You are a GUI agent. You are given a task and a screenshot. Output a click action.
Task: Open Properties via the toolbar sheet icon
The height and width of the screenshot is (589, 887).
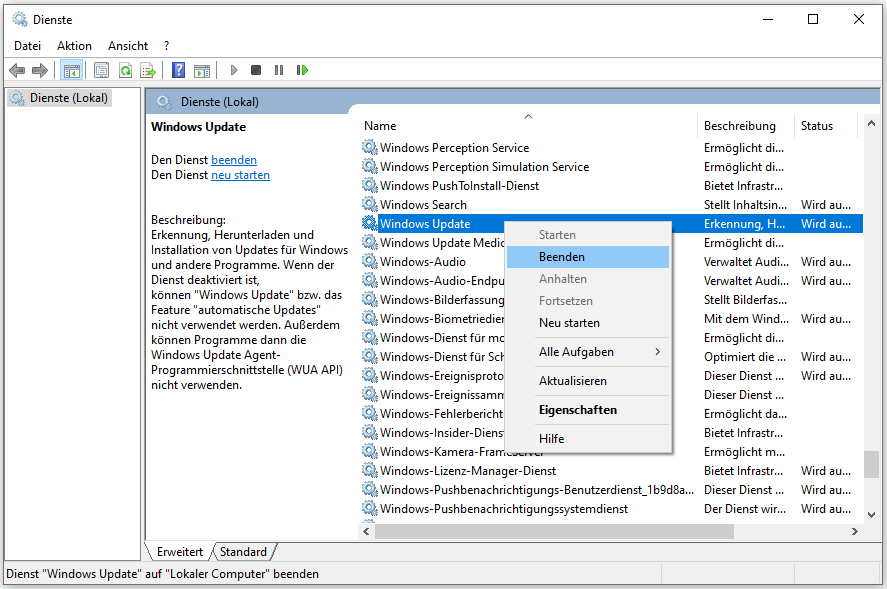pyautogui.click(x=102, y=70)
